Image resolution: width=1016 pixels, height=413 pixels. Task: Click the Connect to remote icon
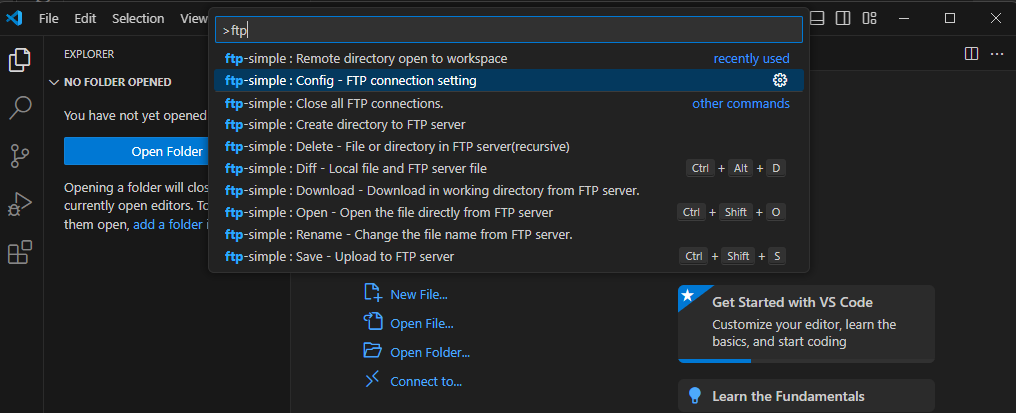pyautogui.click(x=373, y=381)
